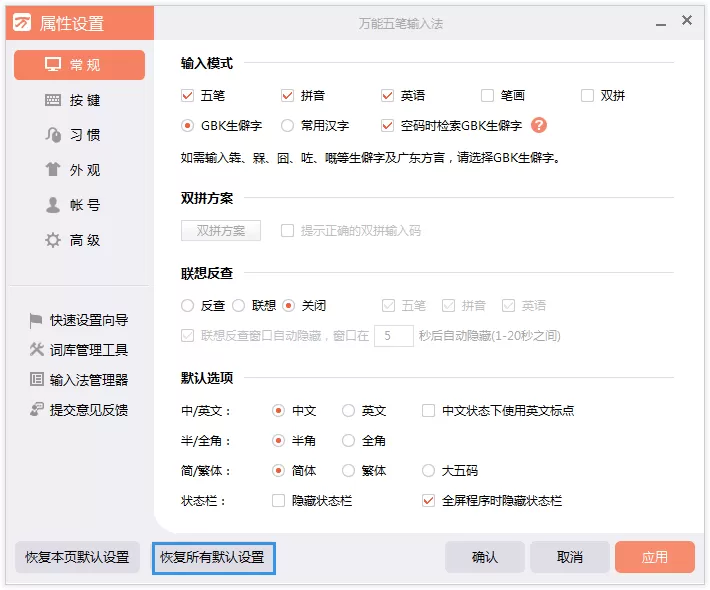Screen dimensions: 710x590
Task: Select the 常规 general tab
Action: click(79, 65)
